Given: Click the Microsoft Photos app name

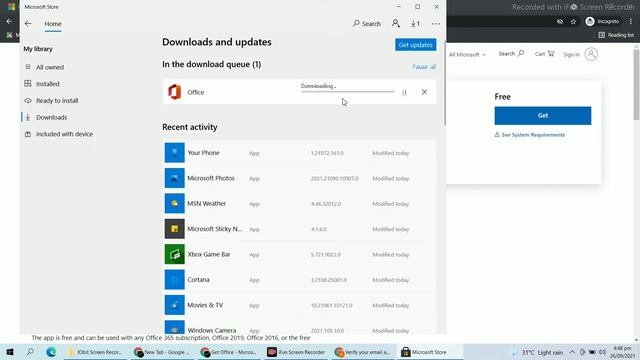Looking at the screenshot, I should [211, 178].
